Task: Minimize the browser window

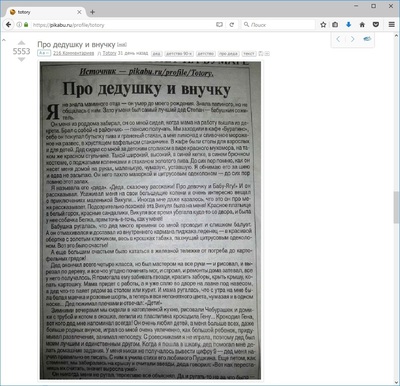Action: (357, 6)
